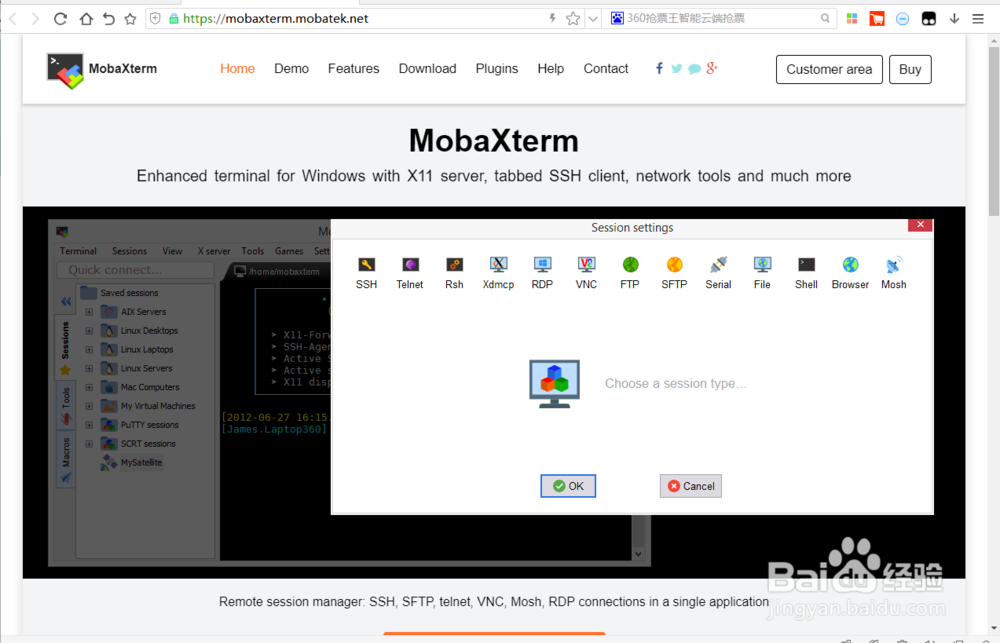Open the Demo nav item

291,69
